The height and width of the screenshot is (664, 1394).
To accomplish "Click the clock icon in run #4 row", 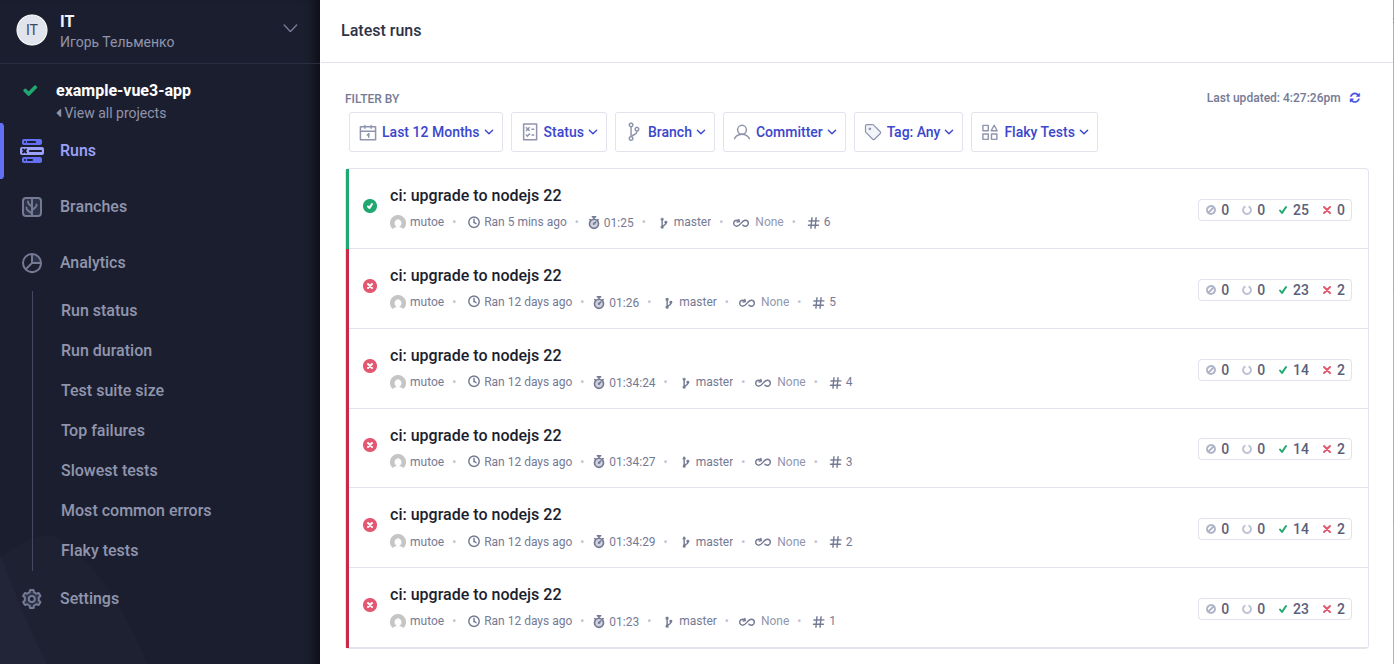I will (474, 382).
